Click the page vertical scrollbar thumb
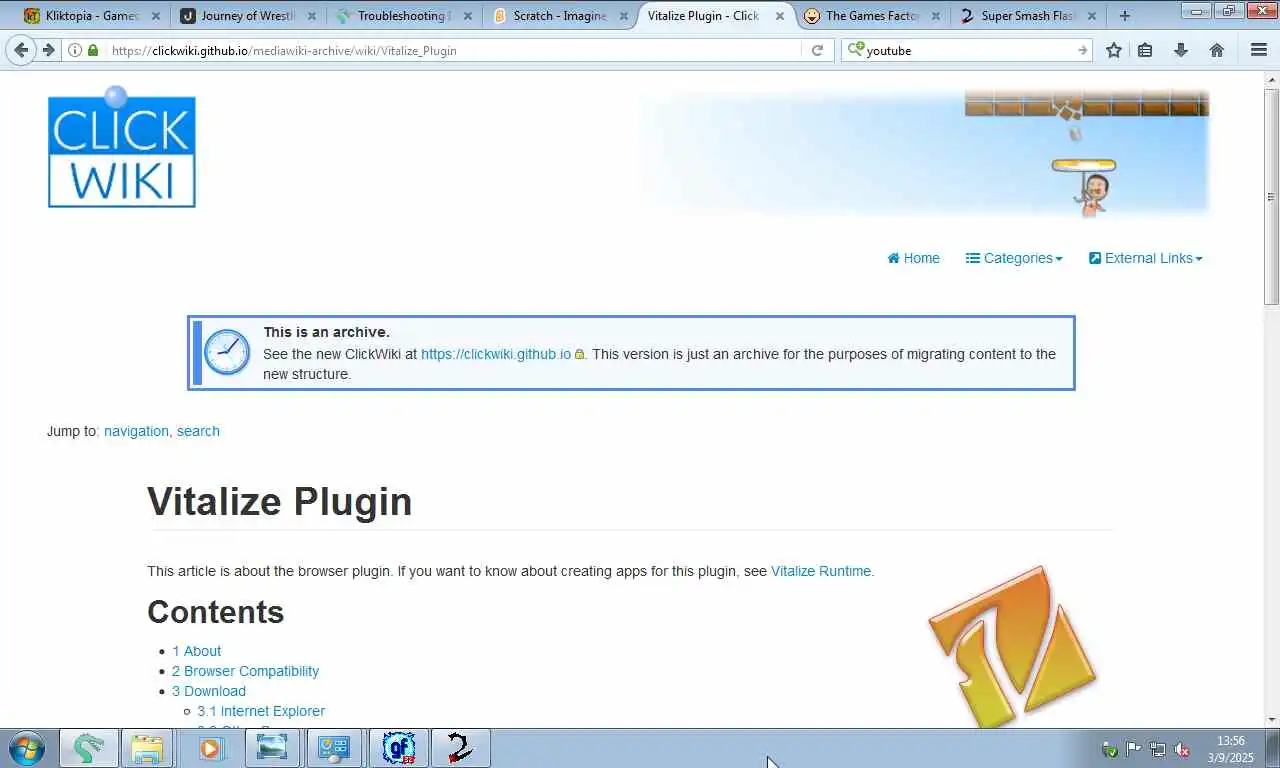The height and width of the screenshot is (768, 1280). 1271,195
